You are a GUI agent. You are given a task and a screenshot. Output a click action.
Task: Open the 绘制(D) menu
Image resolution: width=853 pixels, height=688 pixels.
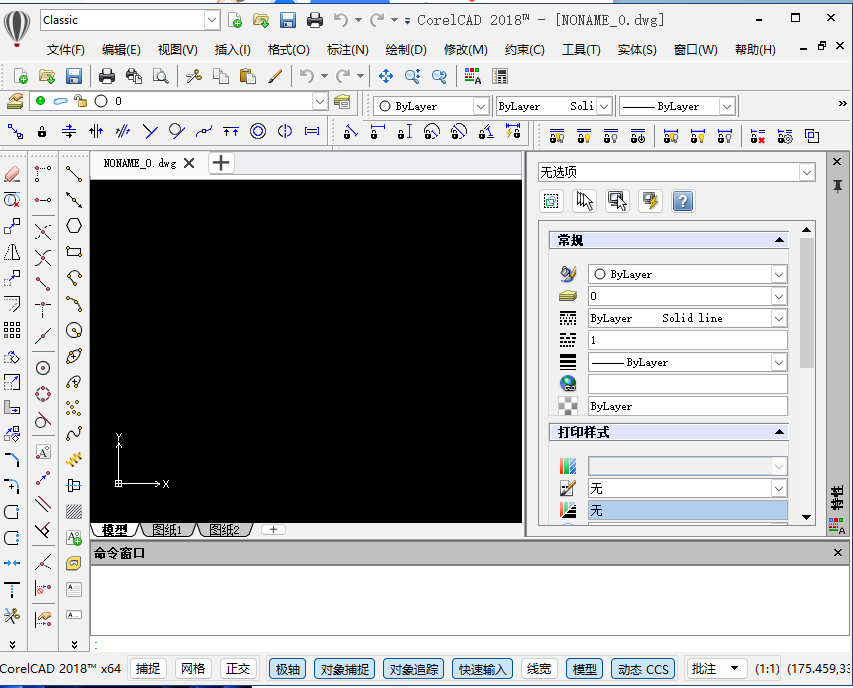pos(405,49)
